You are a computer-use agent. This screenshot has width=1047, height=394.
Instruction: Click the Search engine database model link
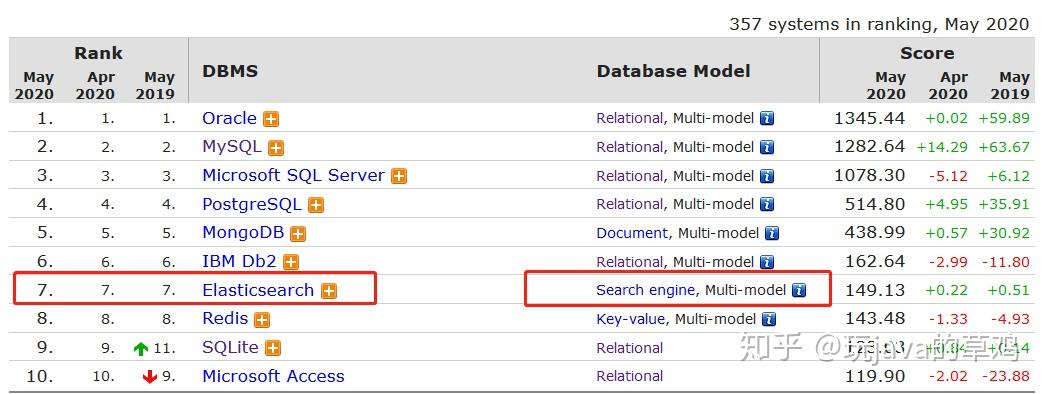click(x=646, y=290)
